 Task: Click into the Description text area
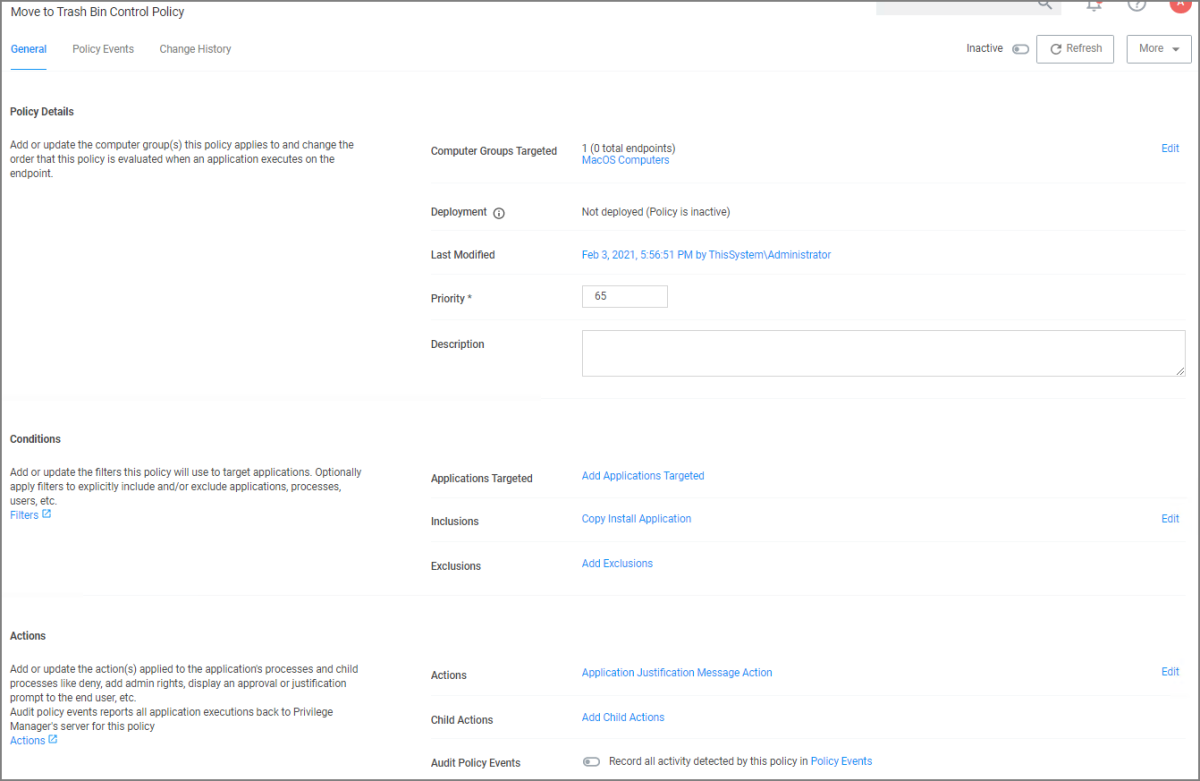pyautogui.click(x=883, y=354)
